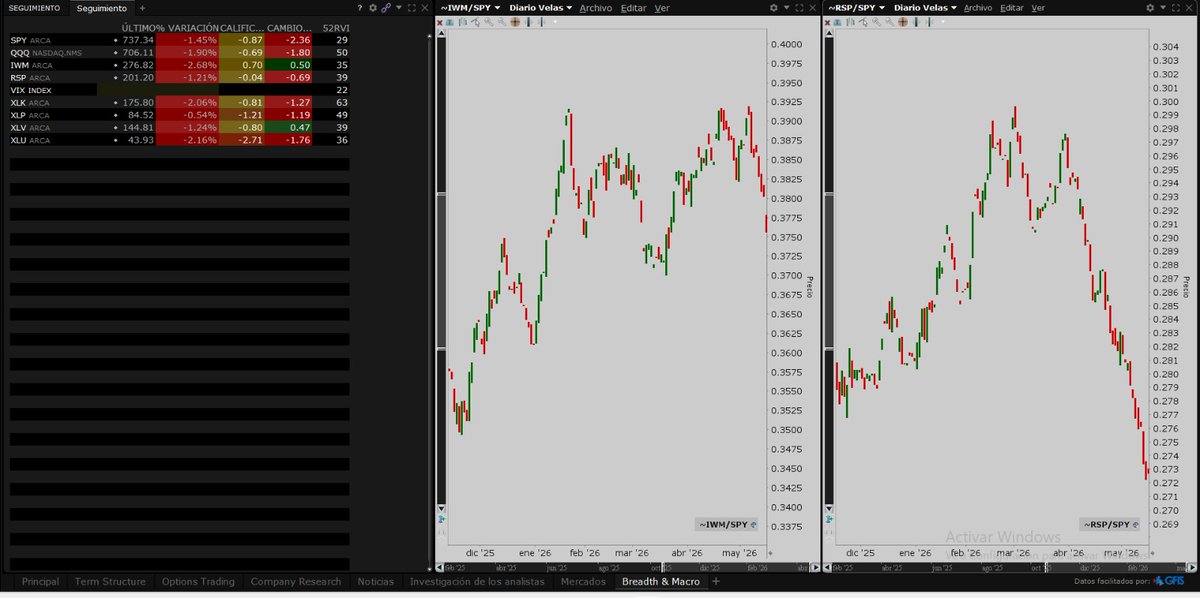Viewport: 1200px width, 598px height.
Task: Switch to Company Research tab
Action: click(295, 581)
